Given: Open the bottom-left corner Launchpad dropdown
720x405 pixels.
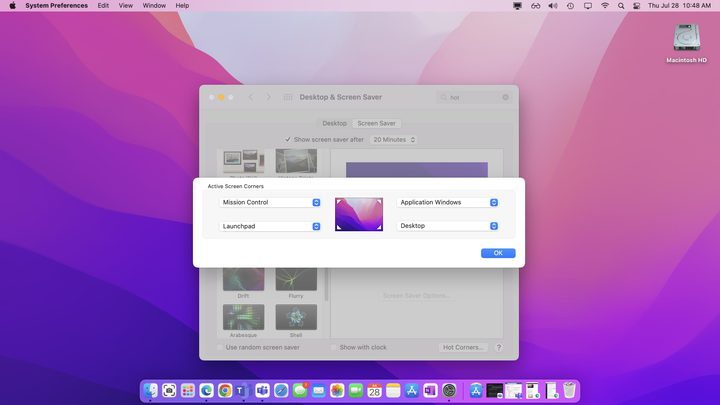Looking at the screenshot, I should [x=270, y=226].
